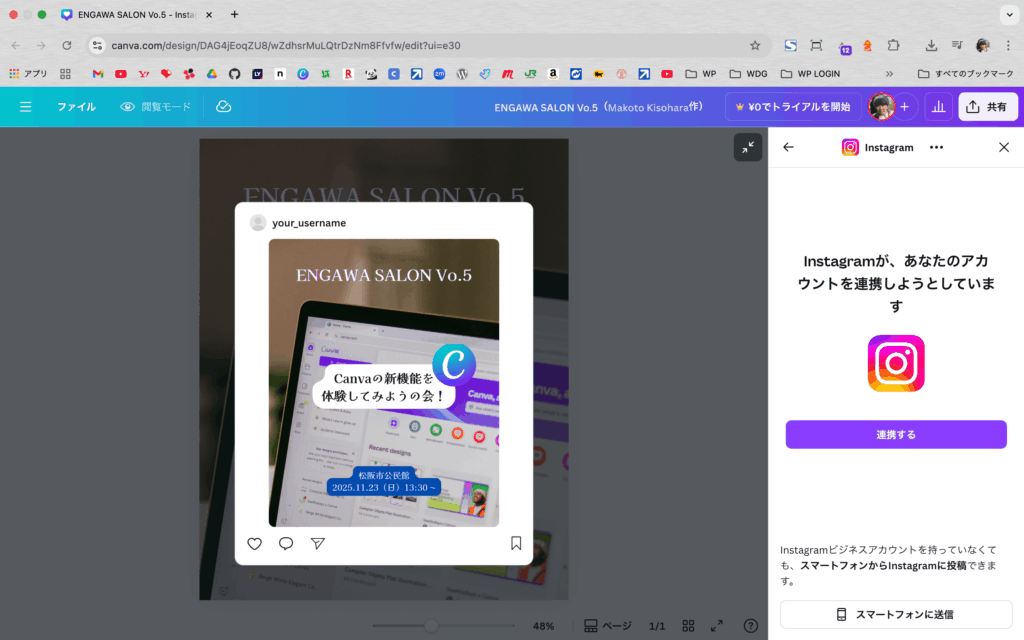1024x640 pixels.
Task: Click the heart like icon in post preview
Action: click(254, 543)
